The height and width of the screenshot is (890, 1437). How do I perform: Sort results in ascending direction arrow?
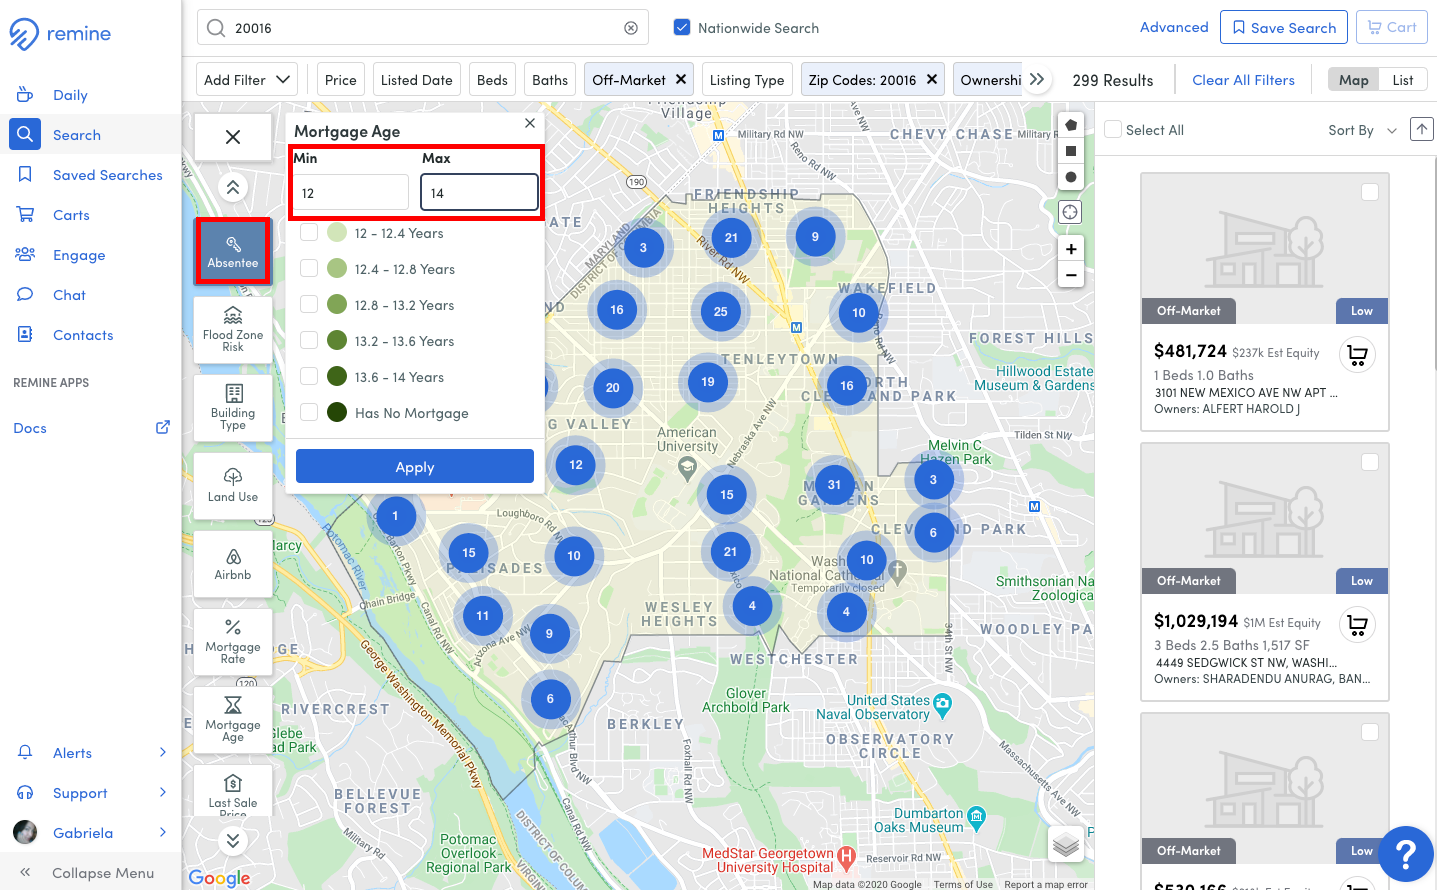[1421, 129]
